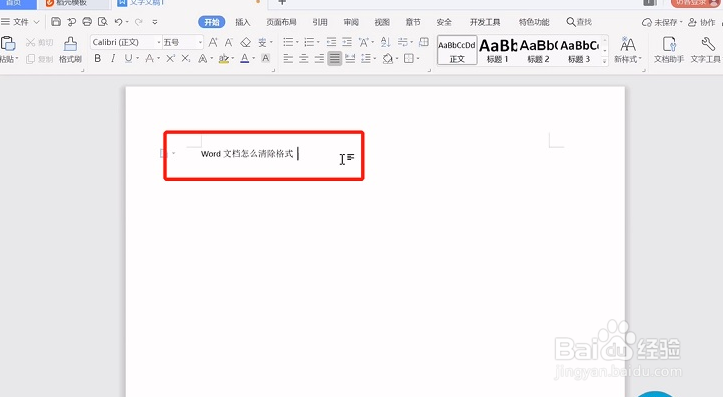
Task: Click the shading paint bucket icon
Action: pyautogui.click(x=387, y=59)
